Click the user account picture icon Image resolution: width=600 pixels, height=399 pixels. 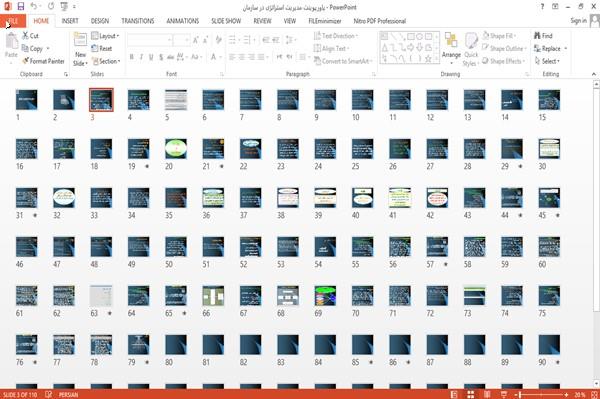click(x=595, y=21)
